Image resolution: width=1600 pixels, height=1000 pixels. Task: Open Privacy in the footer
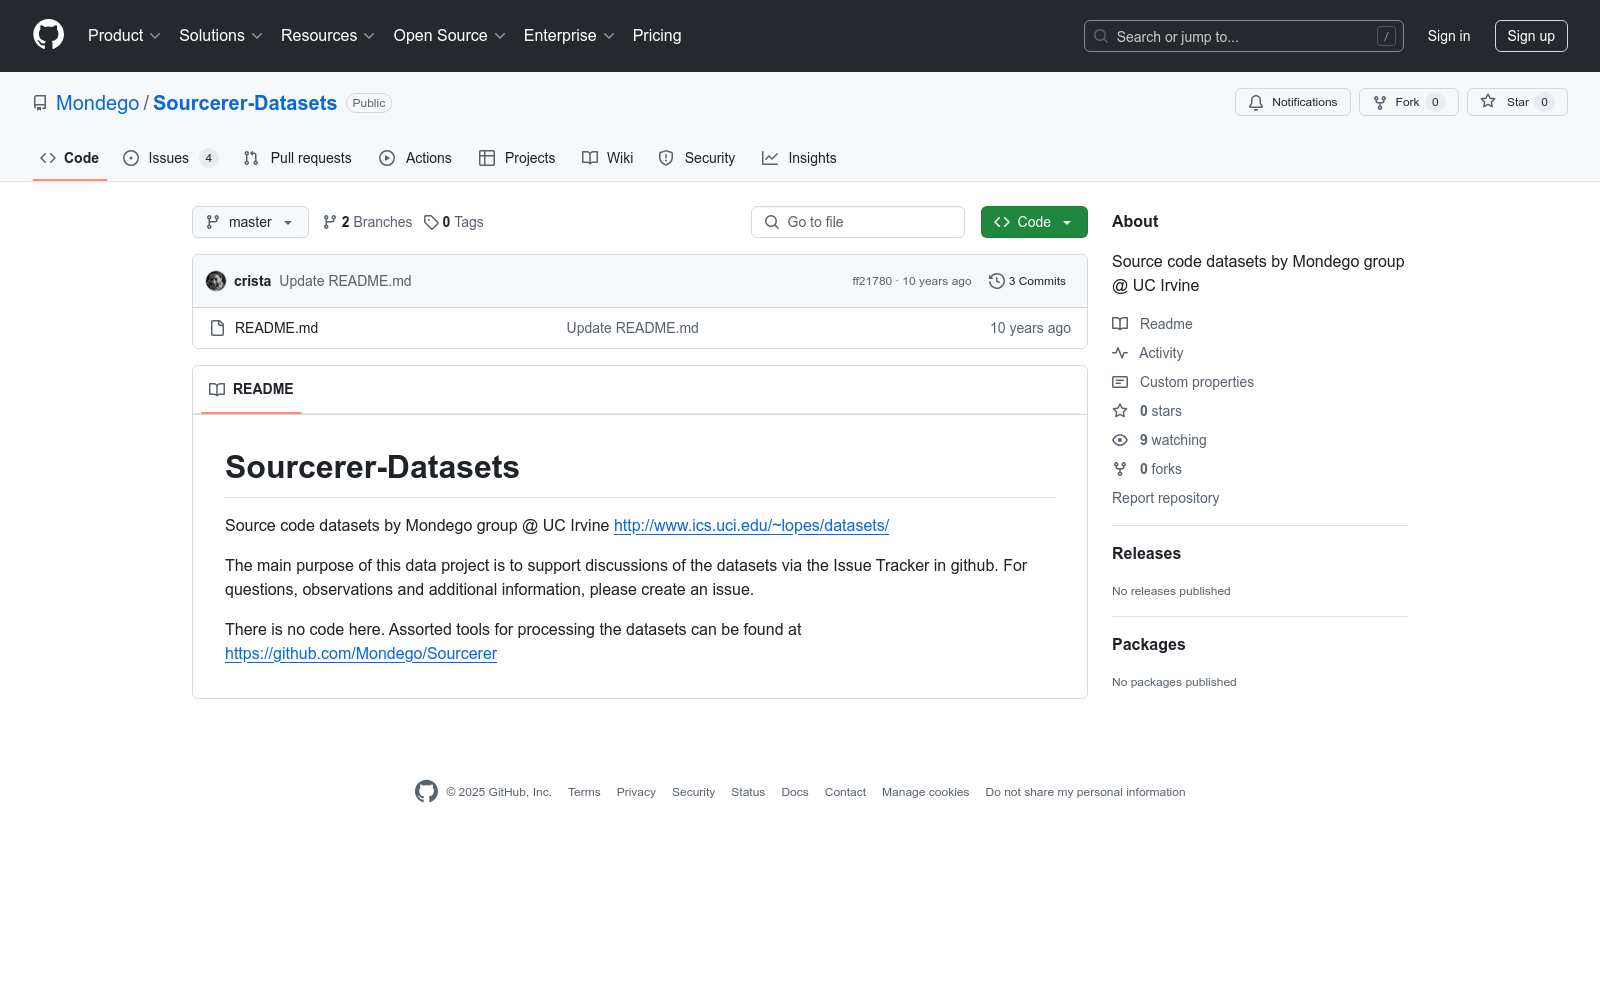636,792
